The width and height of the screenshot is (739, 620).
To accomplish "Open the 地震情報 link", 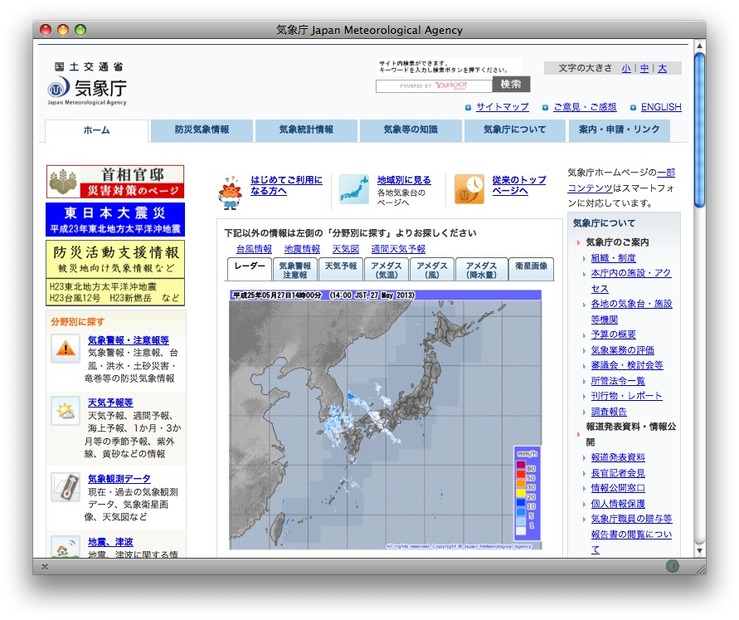I will coord(302,249).
